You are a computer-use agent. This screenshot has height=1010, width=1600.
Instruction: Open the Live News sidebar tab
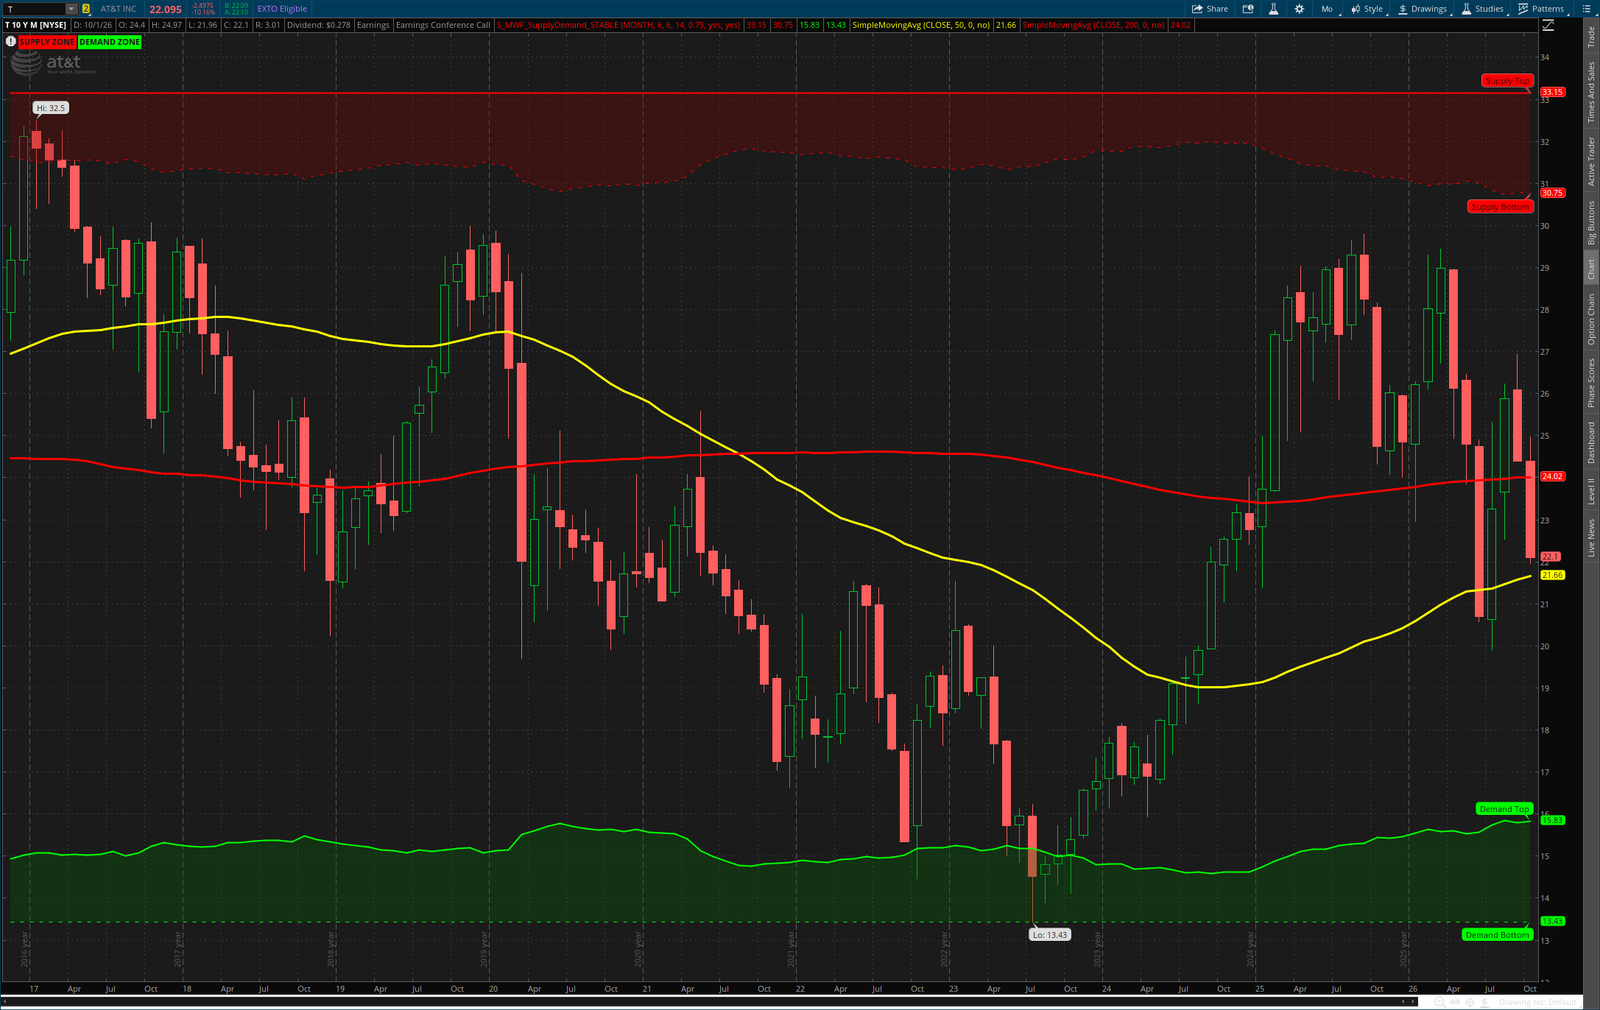click(x=1591, y=537)
